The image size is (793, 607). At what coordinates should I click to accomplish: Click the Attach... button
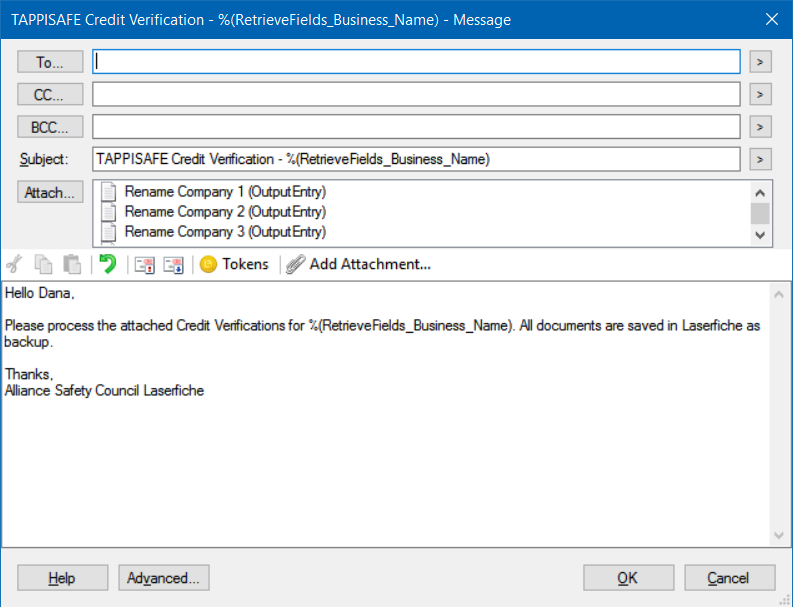pyautogui.click(x=50, y=192)
